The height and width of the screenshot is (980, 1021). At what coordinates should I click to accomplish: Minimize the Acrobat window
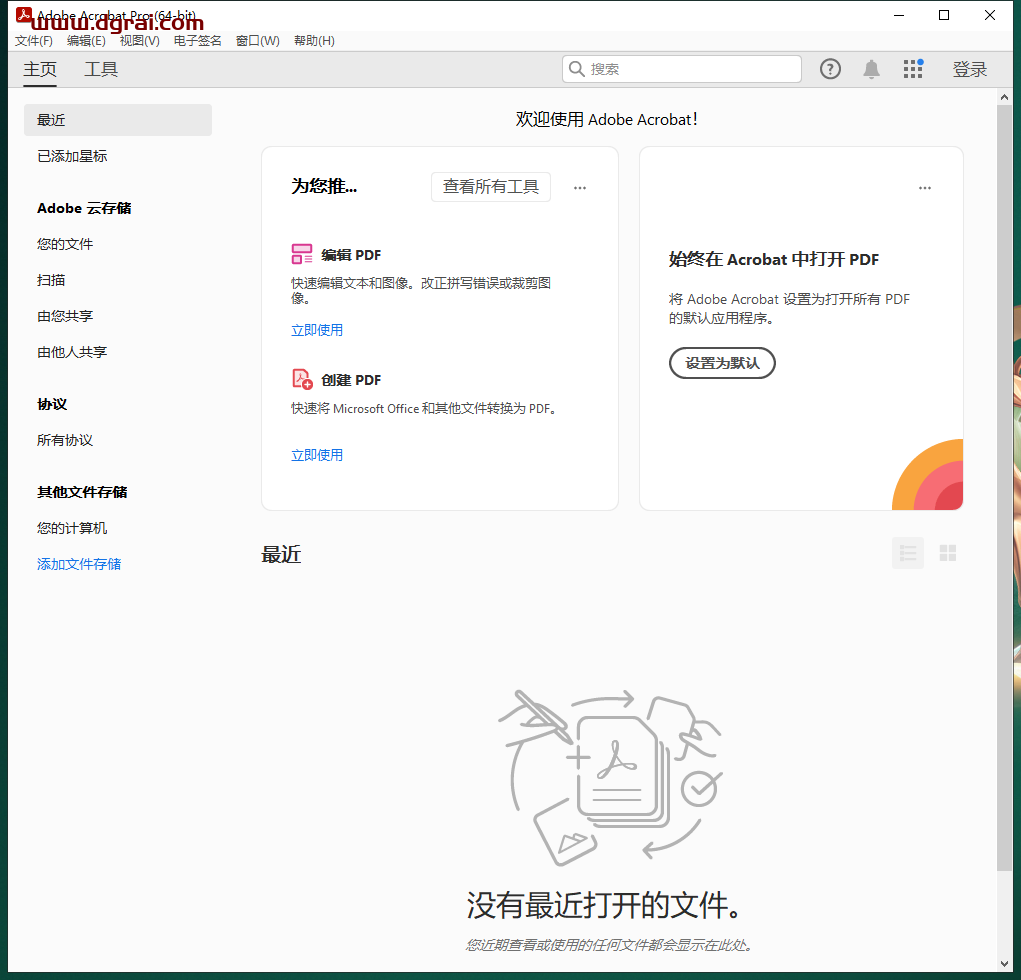pyautogui.click(x=899, y=15)
